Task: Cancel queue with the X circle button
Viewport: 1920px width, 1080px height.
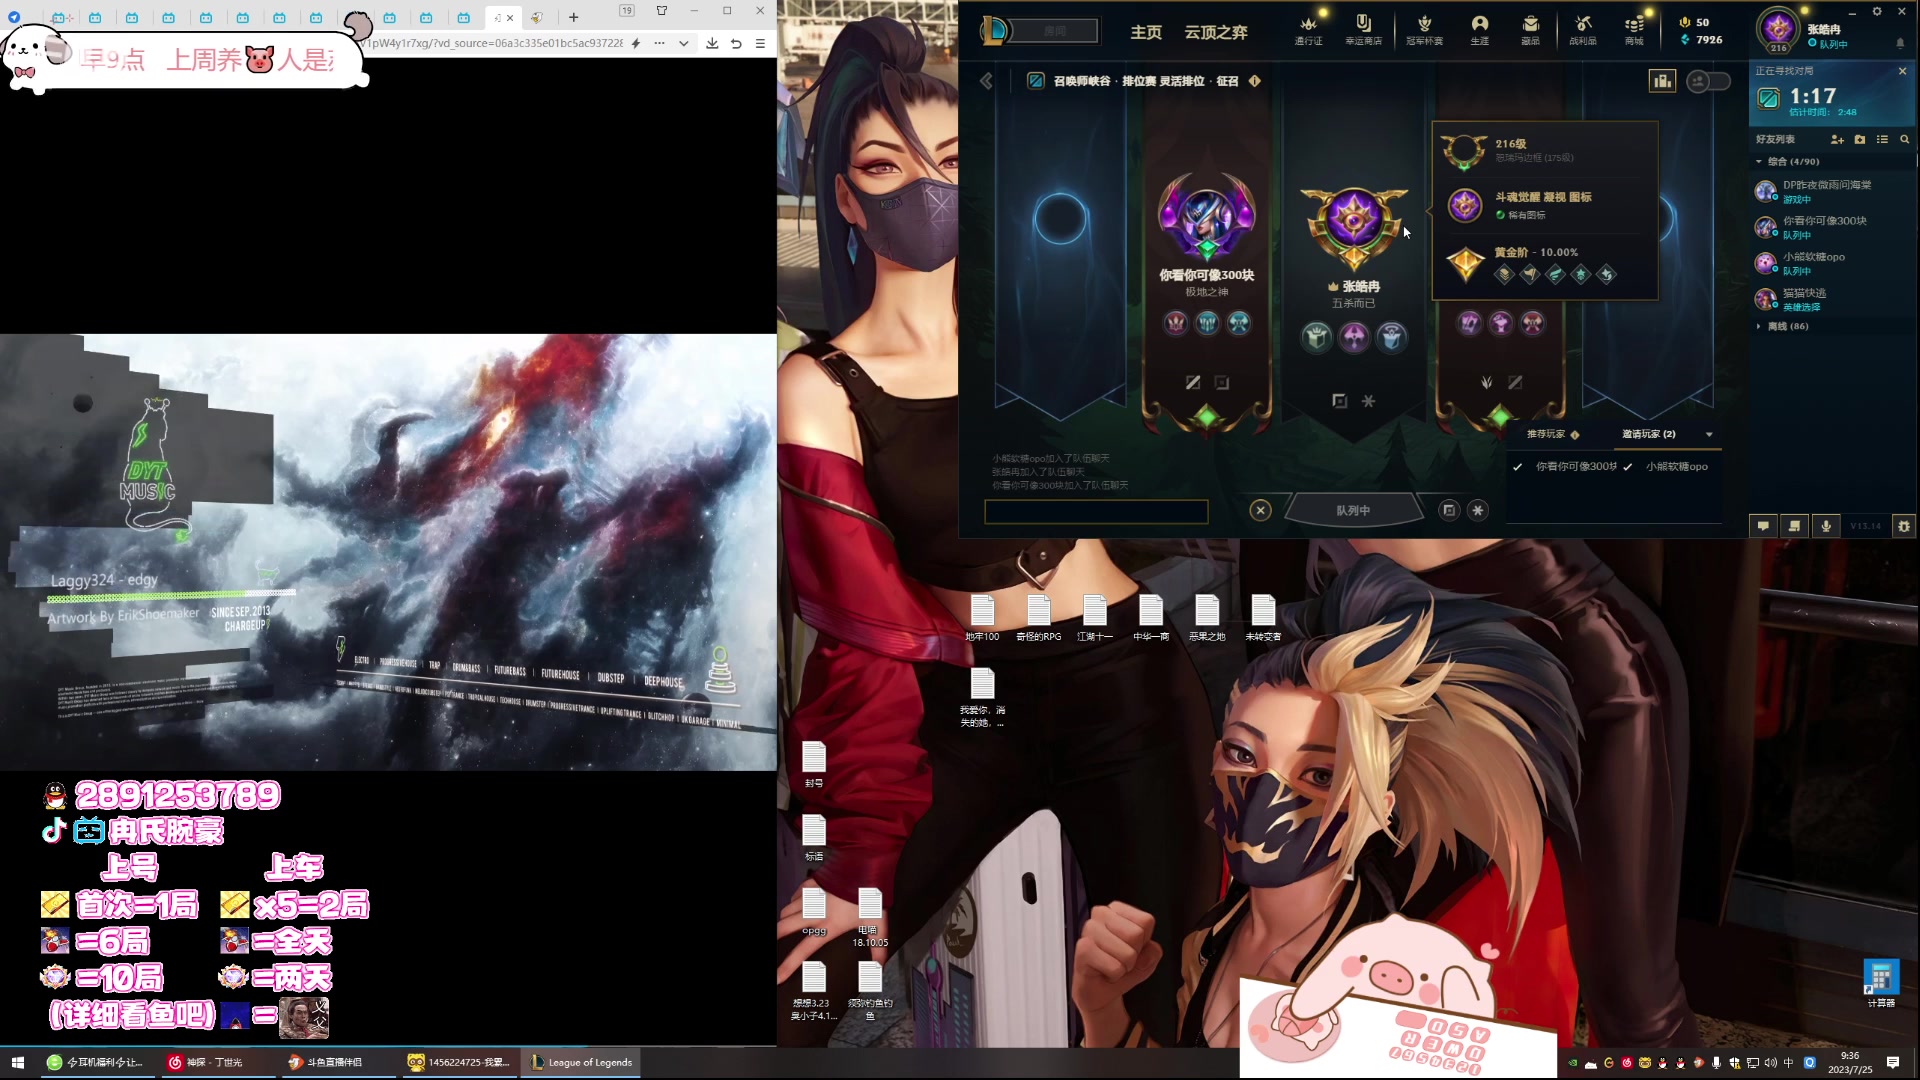Action: (x=1260, y=510)
